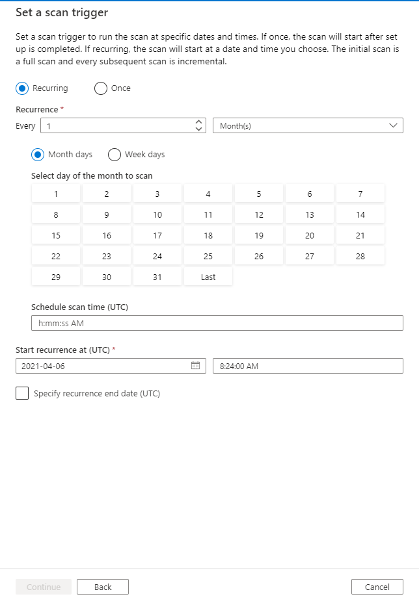Choose the Month days radio option
Image resolution: width=420 pixels, height=604 pixels.
[x=38, y=154]
